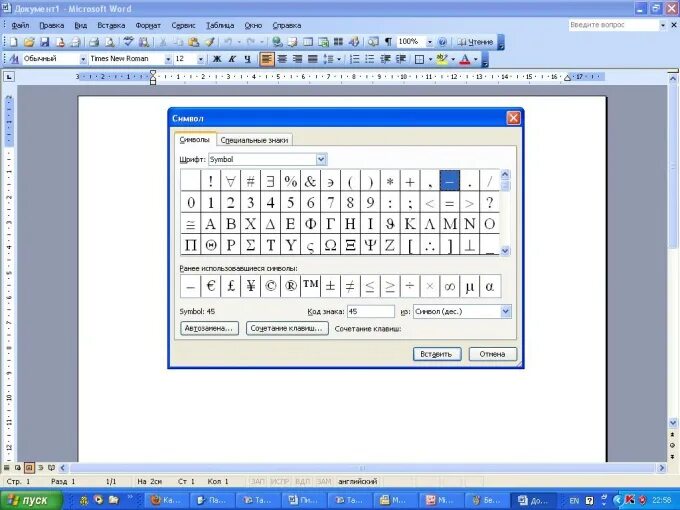Open the highlight color dropdown arrow
The image size is (680, 510).
point(453,59)
